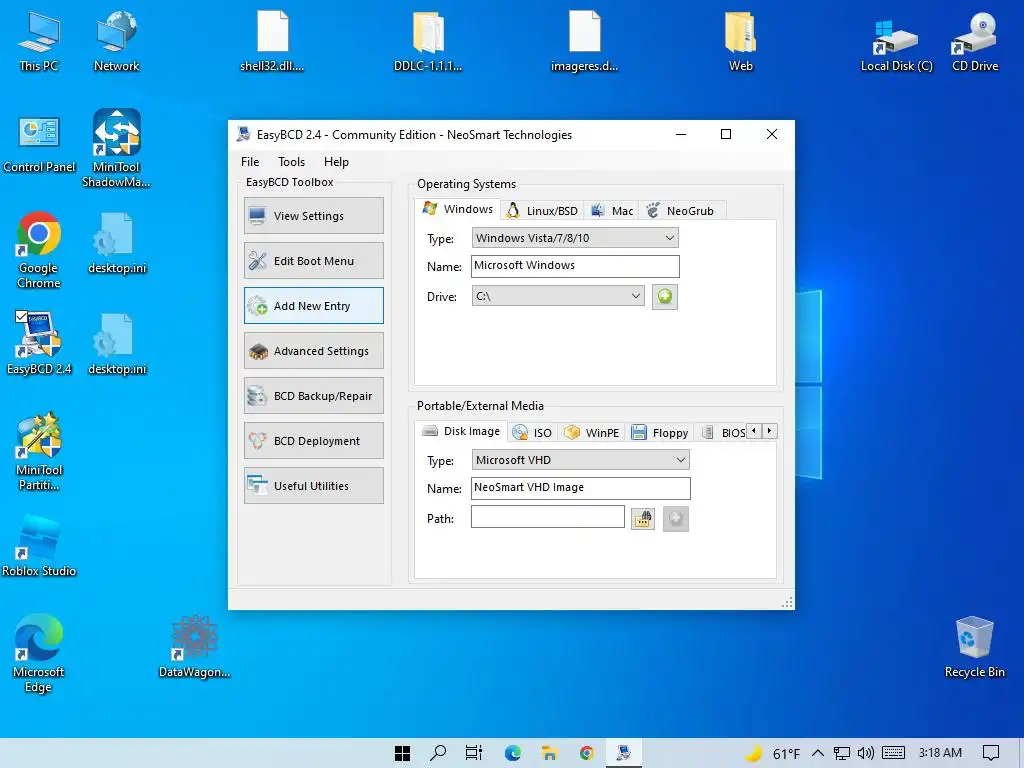Viewport: 1024px width, 768px height.
Task: Click the EasyBCD taskbar icon
Action: point(624,753)
